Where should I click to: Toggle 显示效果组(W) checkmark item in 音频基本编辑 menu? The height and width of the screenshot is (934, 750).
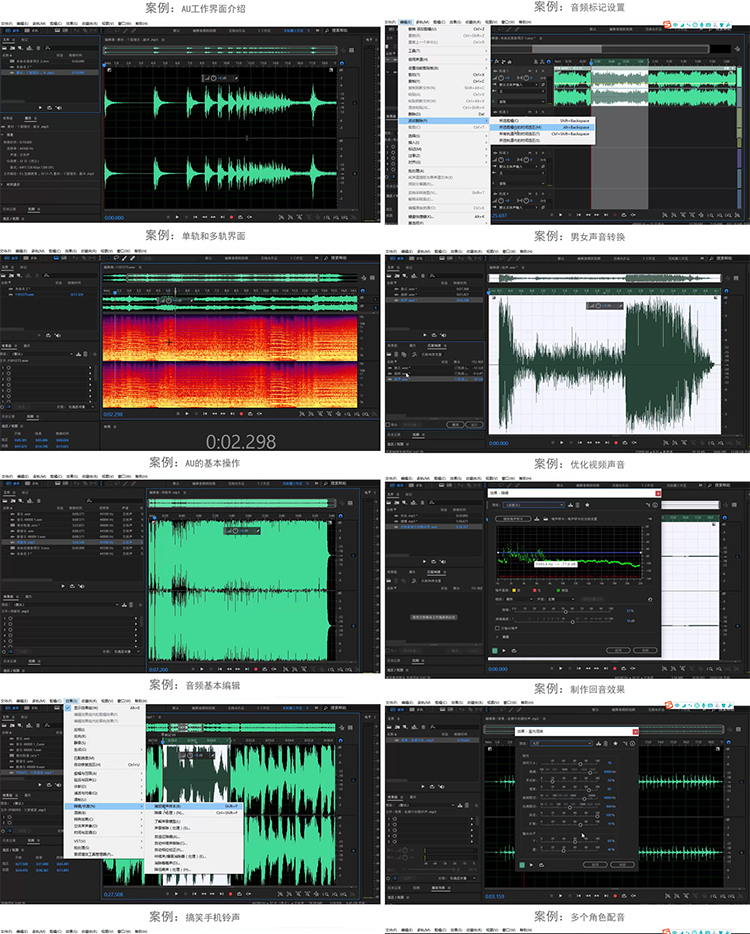104,708
